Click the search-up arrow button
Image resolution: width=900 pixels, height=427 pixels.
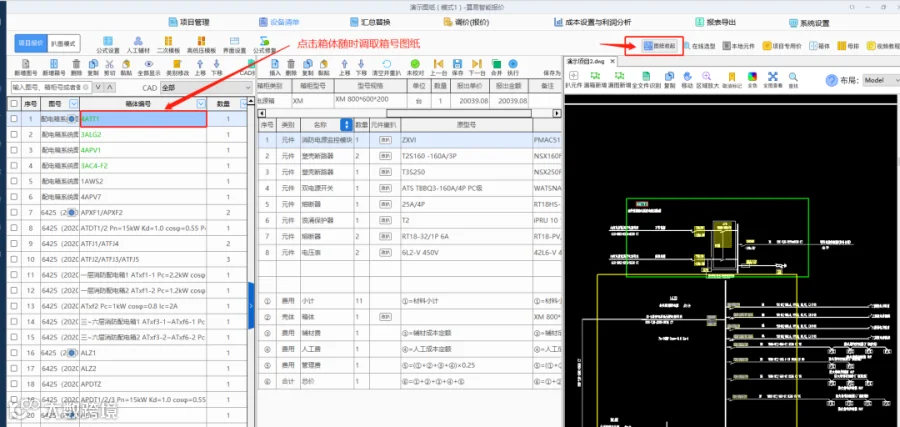click(110, 87)
